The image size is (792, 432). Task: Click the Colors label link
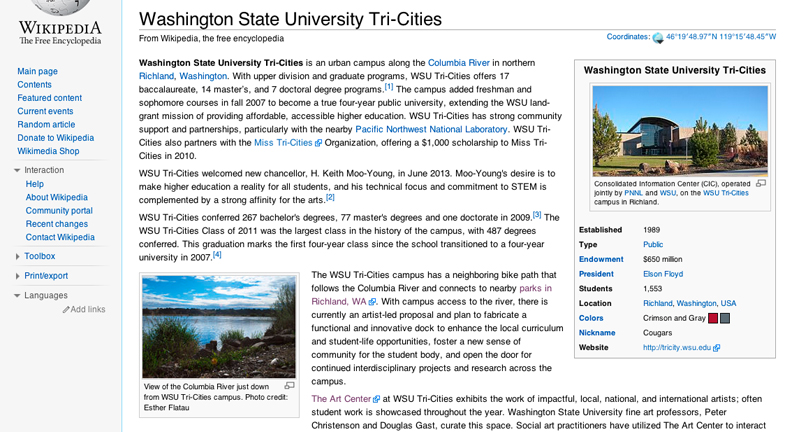[591, 318]
